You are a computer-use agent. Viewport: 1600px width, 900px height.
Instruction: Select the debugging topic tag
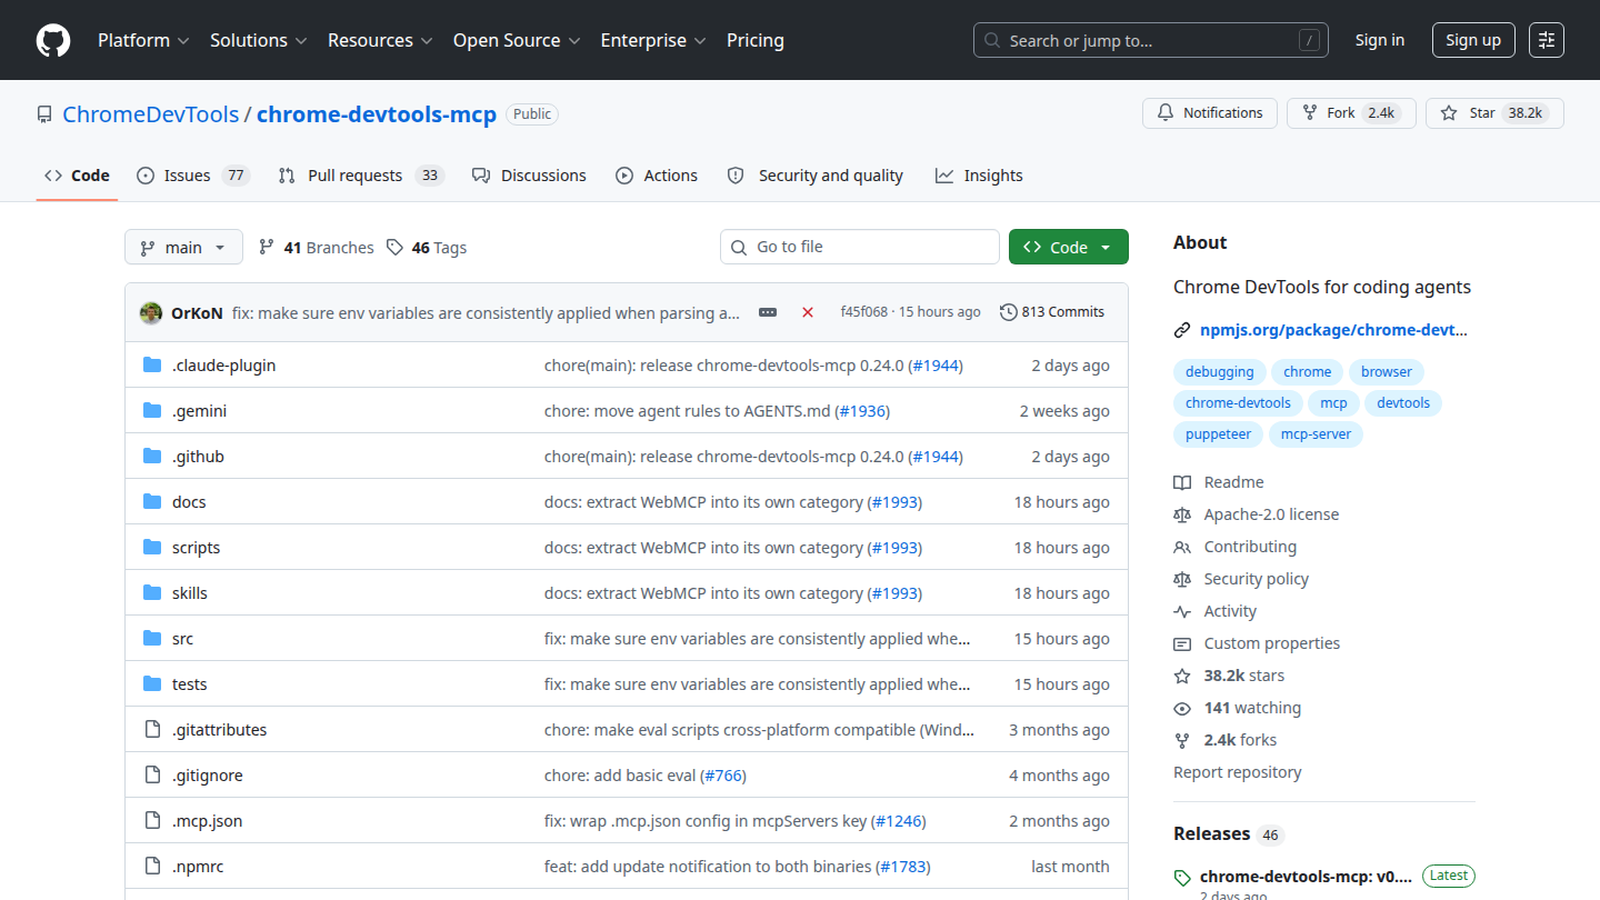[1219, 372]
